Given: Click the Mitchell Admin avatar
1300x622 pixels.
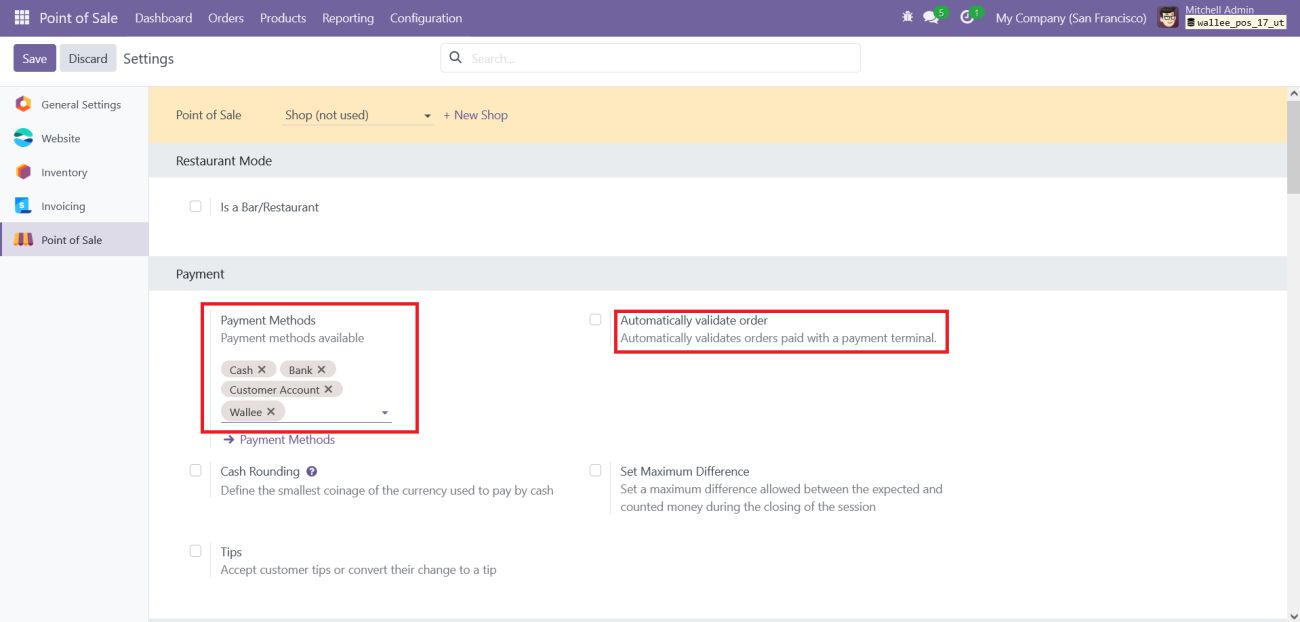Looking at the screenshot, I should click(x=1167, y=18).
